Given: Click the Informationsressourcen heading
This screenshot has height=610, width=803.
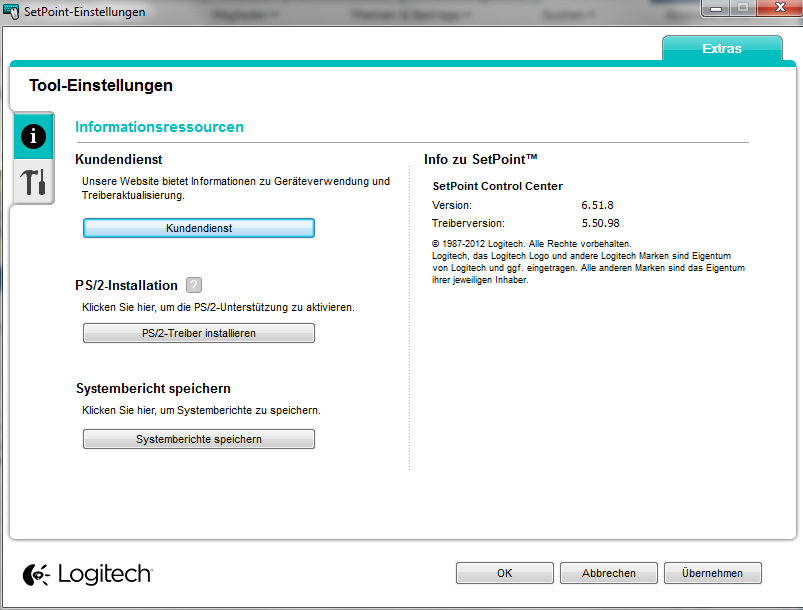Looking at the screenshot, I should pos(159,127).
